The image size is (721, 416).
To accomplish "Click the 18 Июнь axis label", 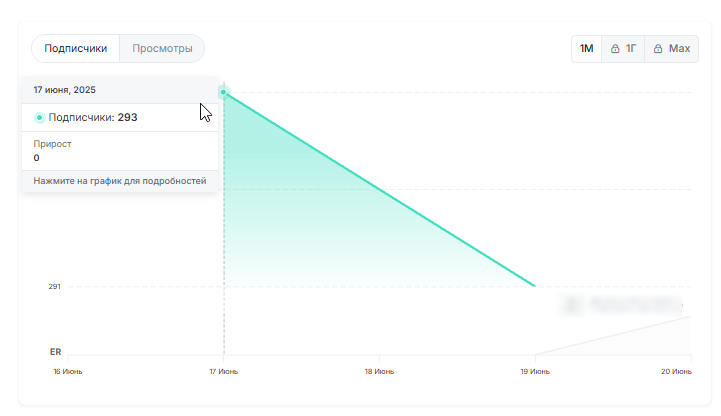I will pos(379,372).
